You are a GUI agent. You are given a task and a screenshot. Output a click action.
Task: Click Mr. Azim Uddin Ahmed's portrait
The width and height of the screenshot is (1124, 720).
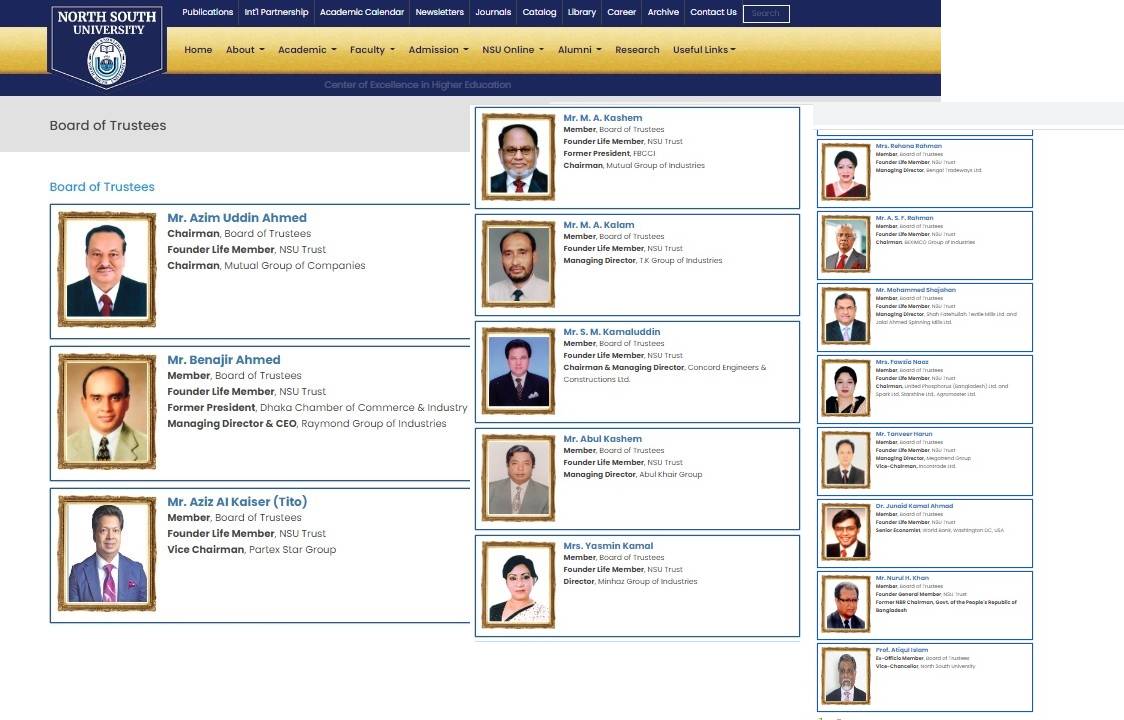click(107, 270)
